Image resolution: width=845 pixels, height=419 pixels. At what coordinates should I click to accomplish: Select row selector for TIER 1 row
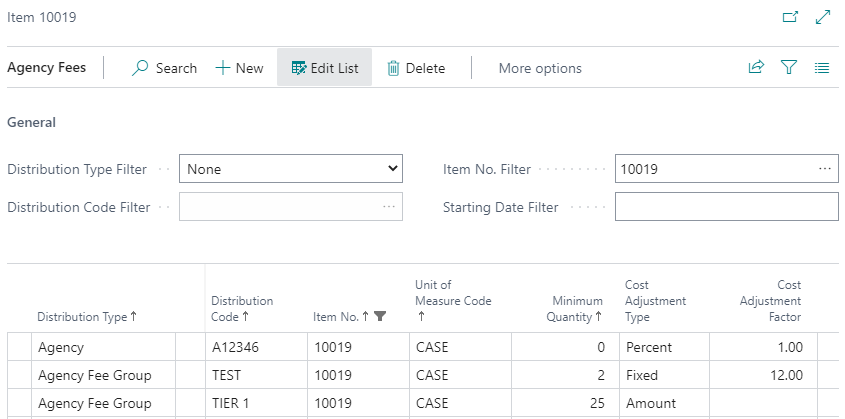[19, 404]
